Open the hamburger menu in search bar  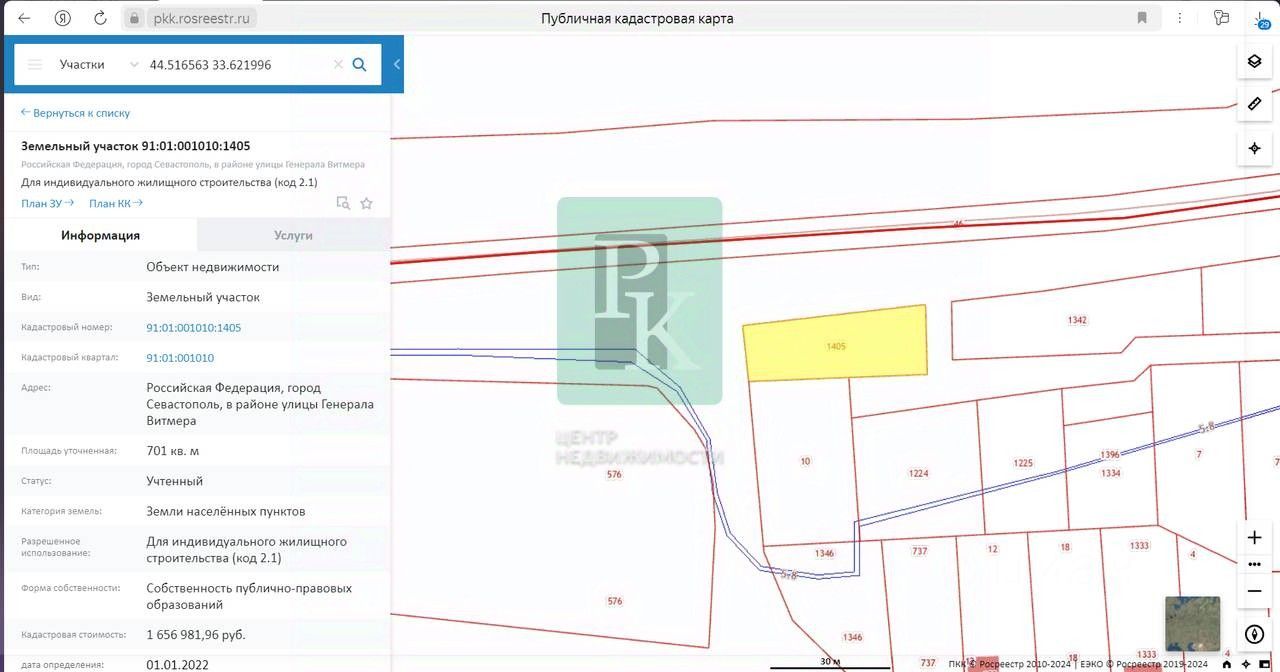pyautogui.click(x=35, y=65)
